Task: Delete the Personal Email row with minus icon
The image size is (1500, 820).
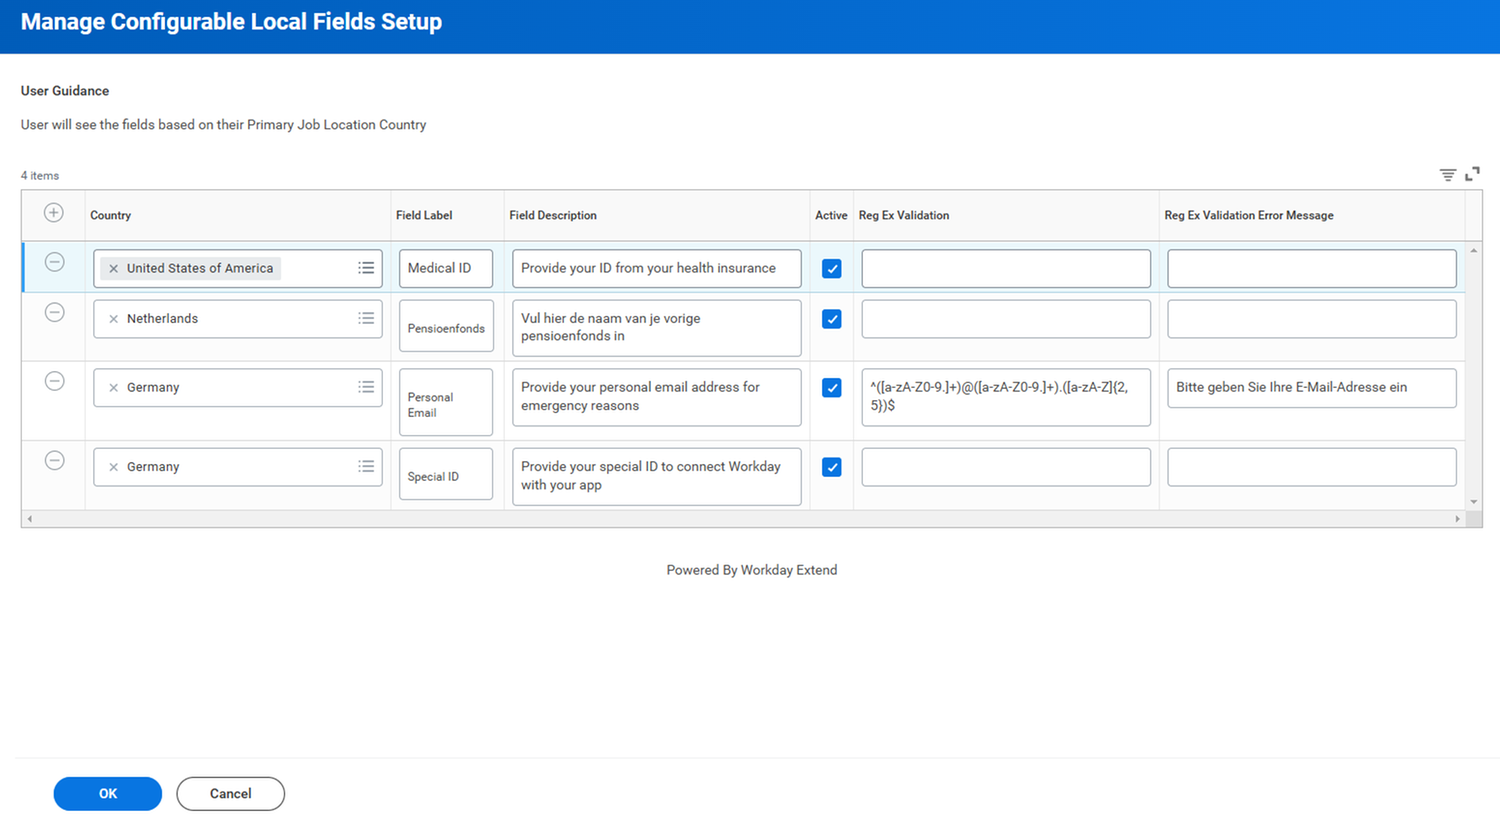Action: tap(53, 381)
